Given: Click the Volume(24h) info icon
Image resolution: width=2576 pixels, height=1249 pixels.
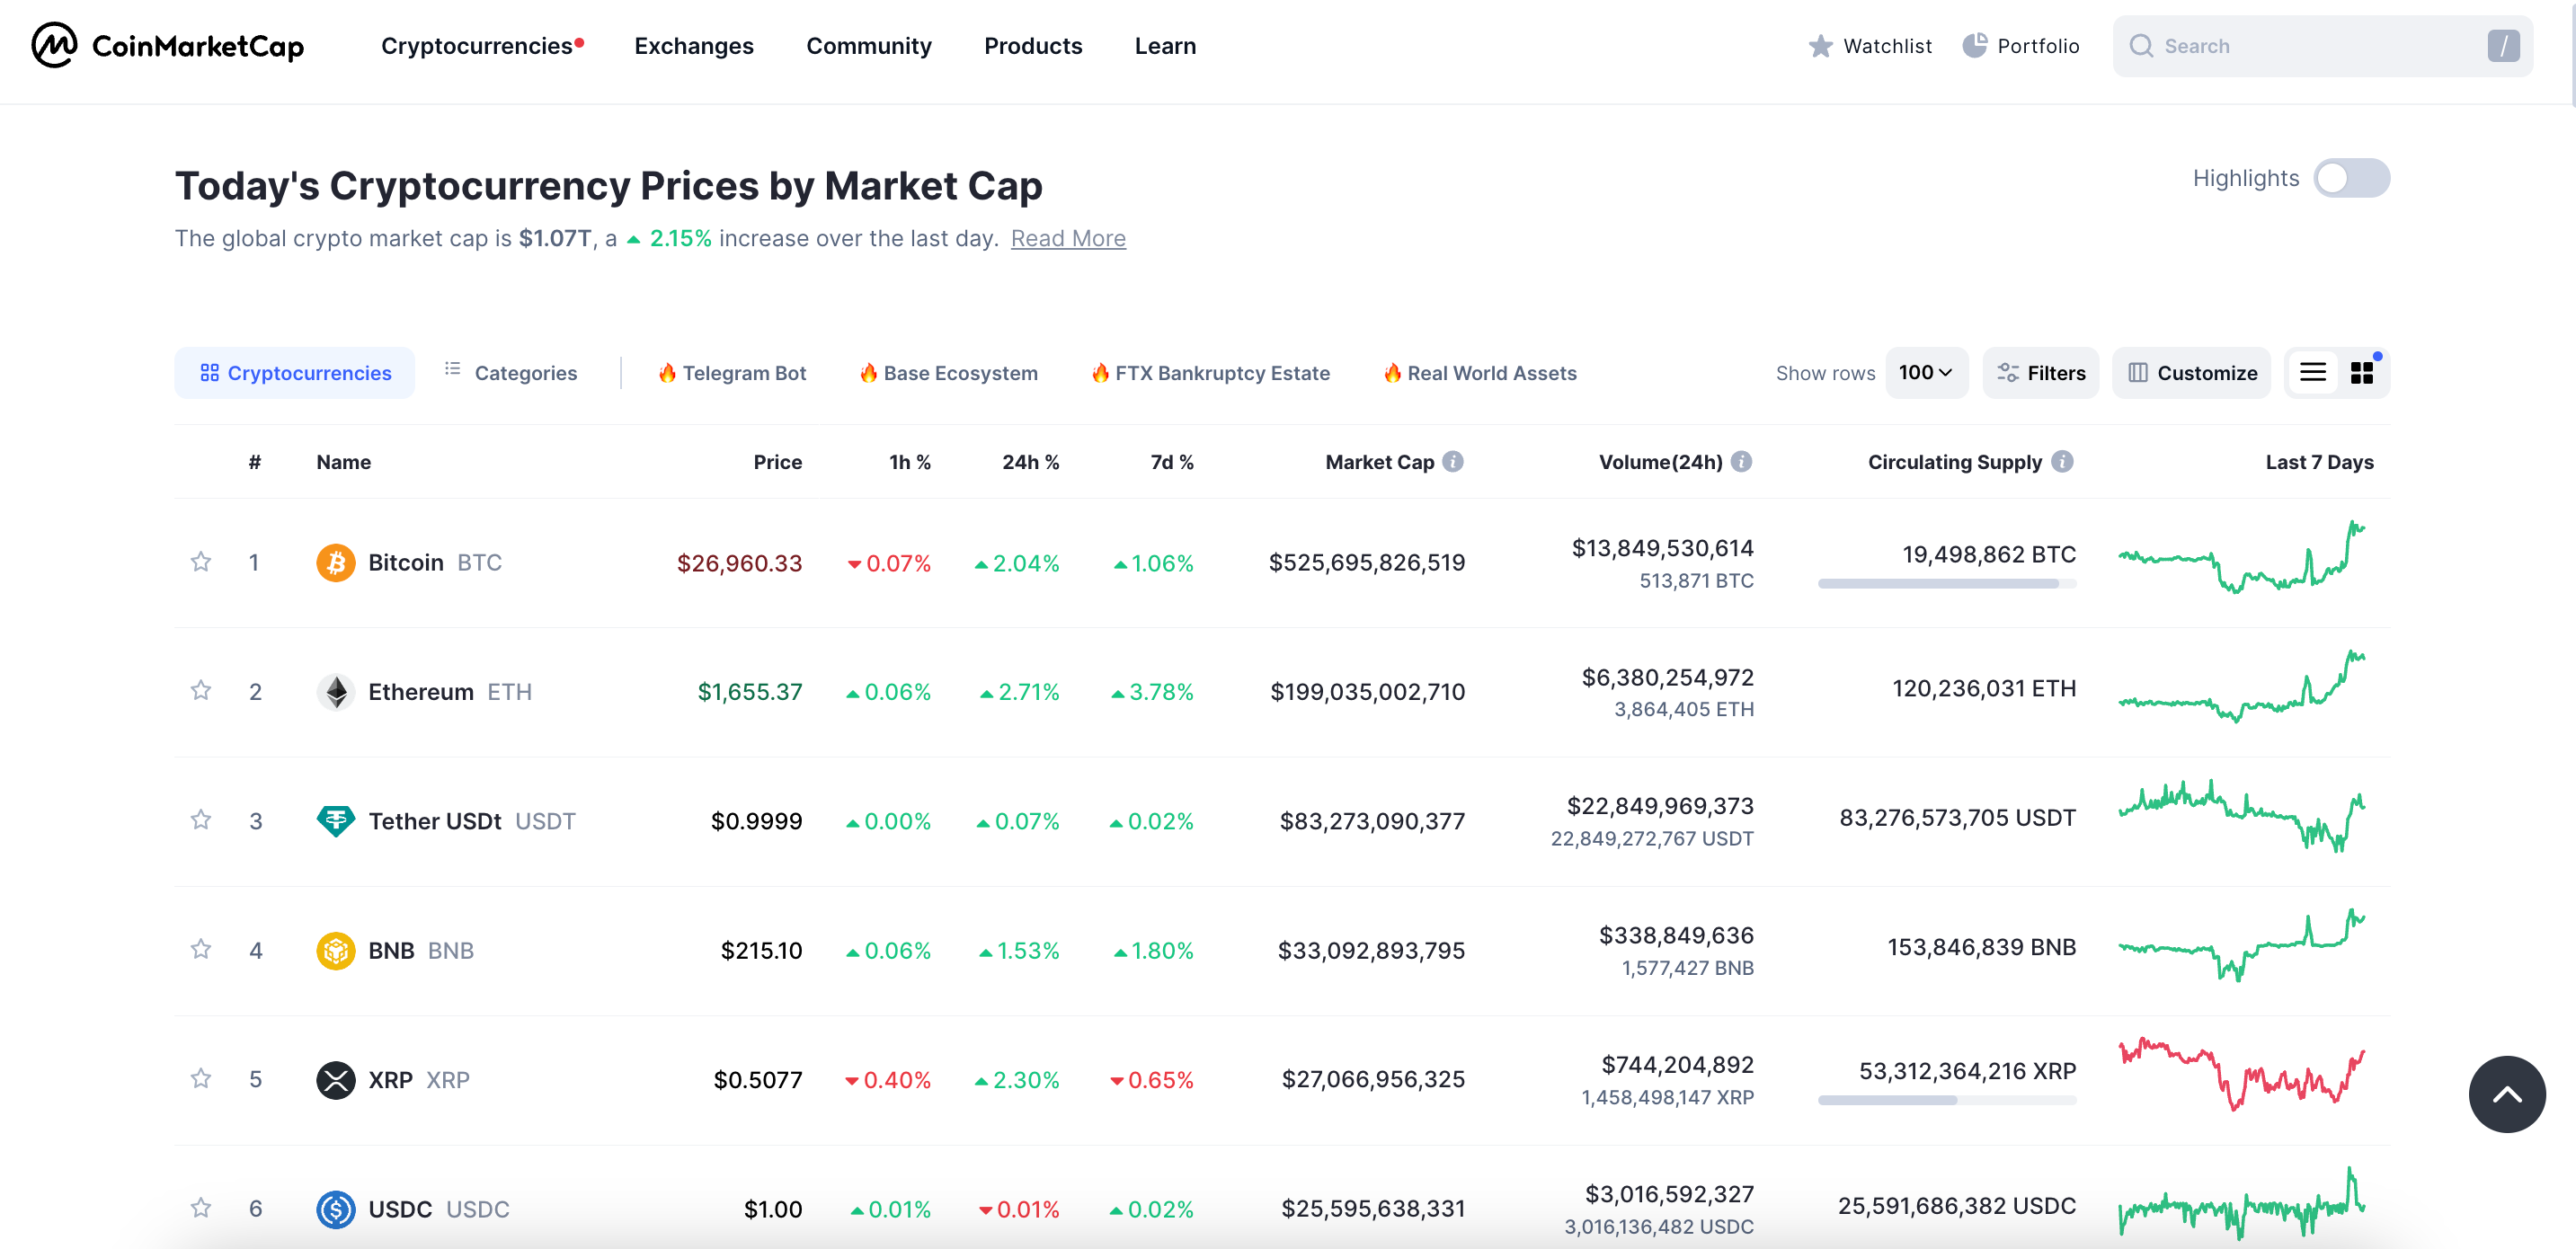Looking at the screenshot, I should (1741, 461).
